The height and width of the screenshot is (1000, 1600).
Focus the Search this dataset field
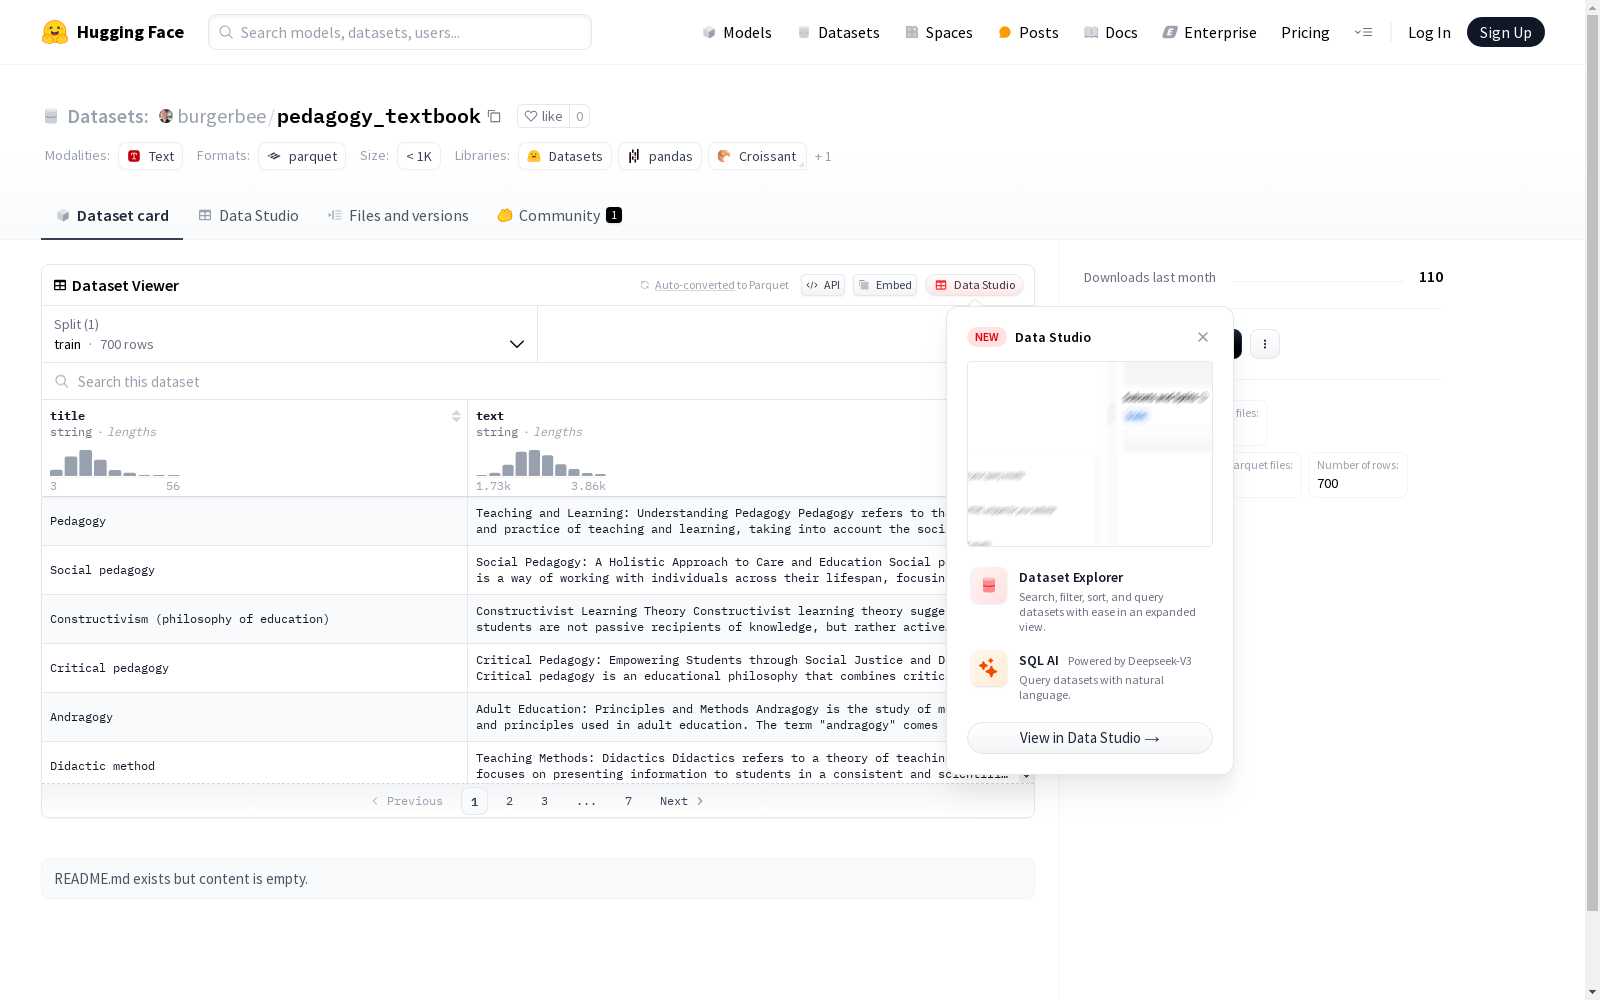click(495, 381)
